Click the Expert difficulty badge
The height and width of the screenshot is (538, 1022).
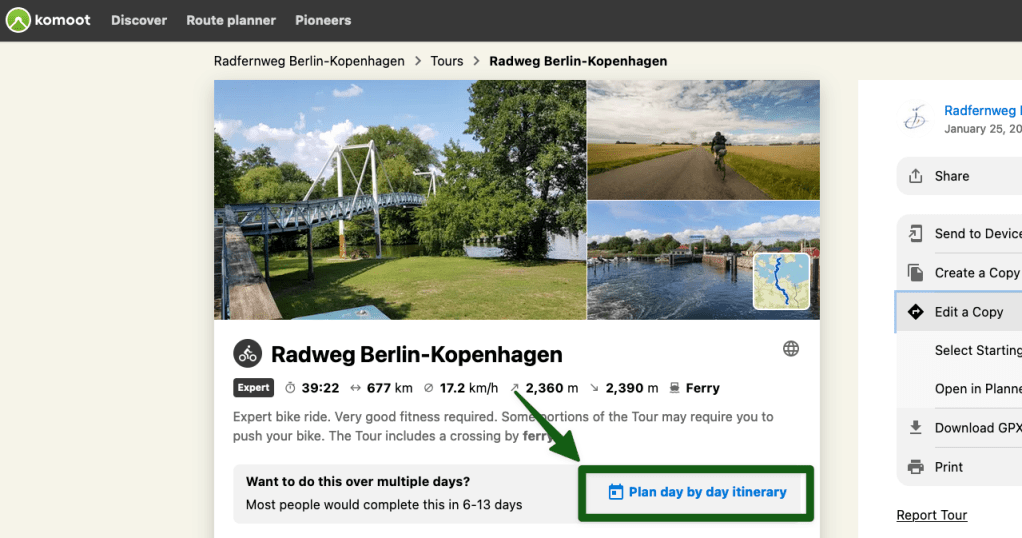[254, 388]
